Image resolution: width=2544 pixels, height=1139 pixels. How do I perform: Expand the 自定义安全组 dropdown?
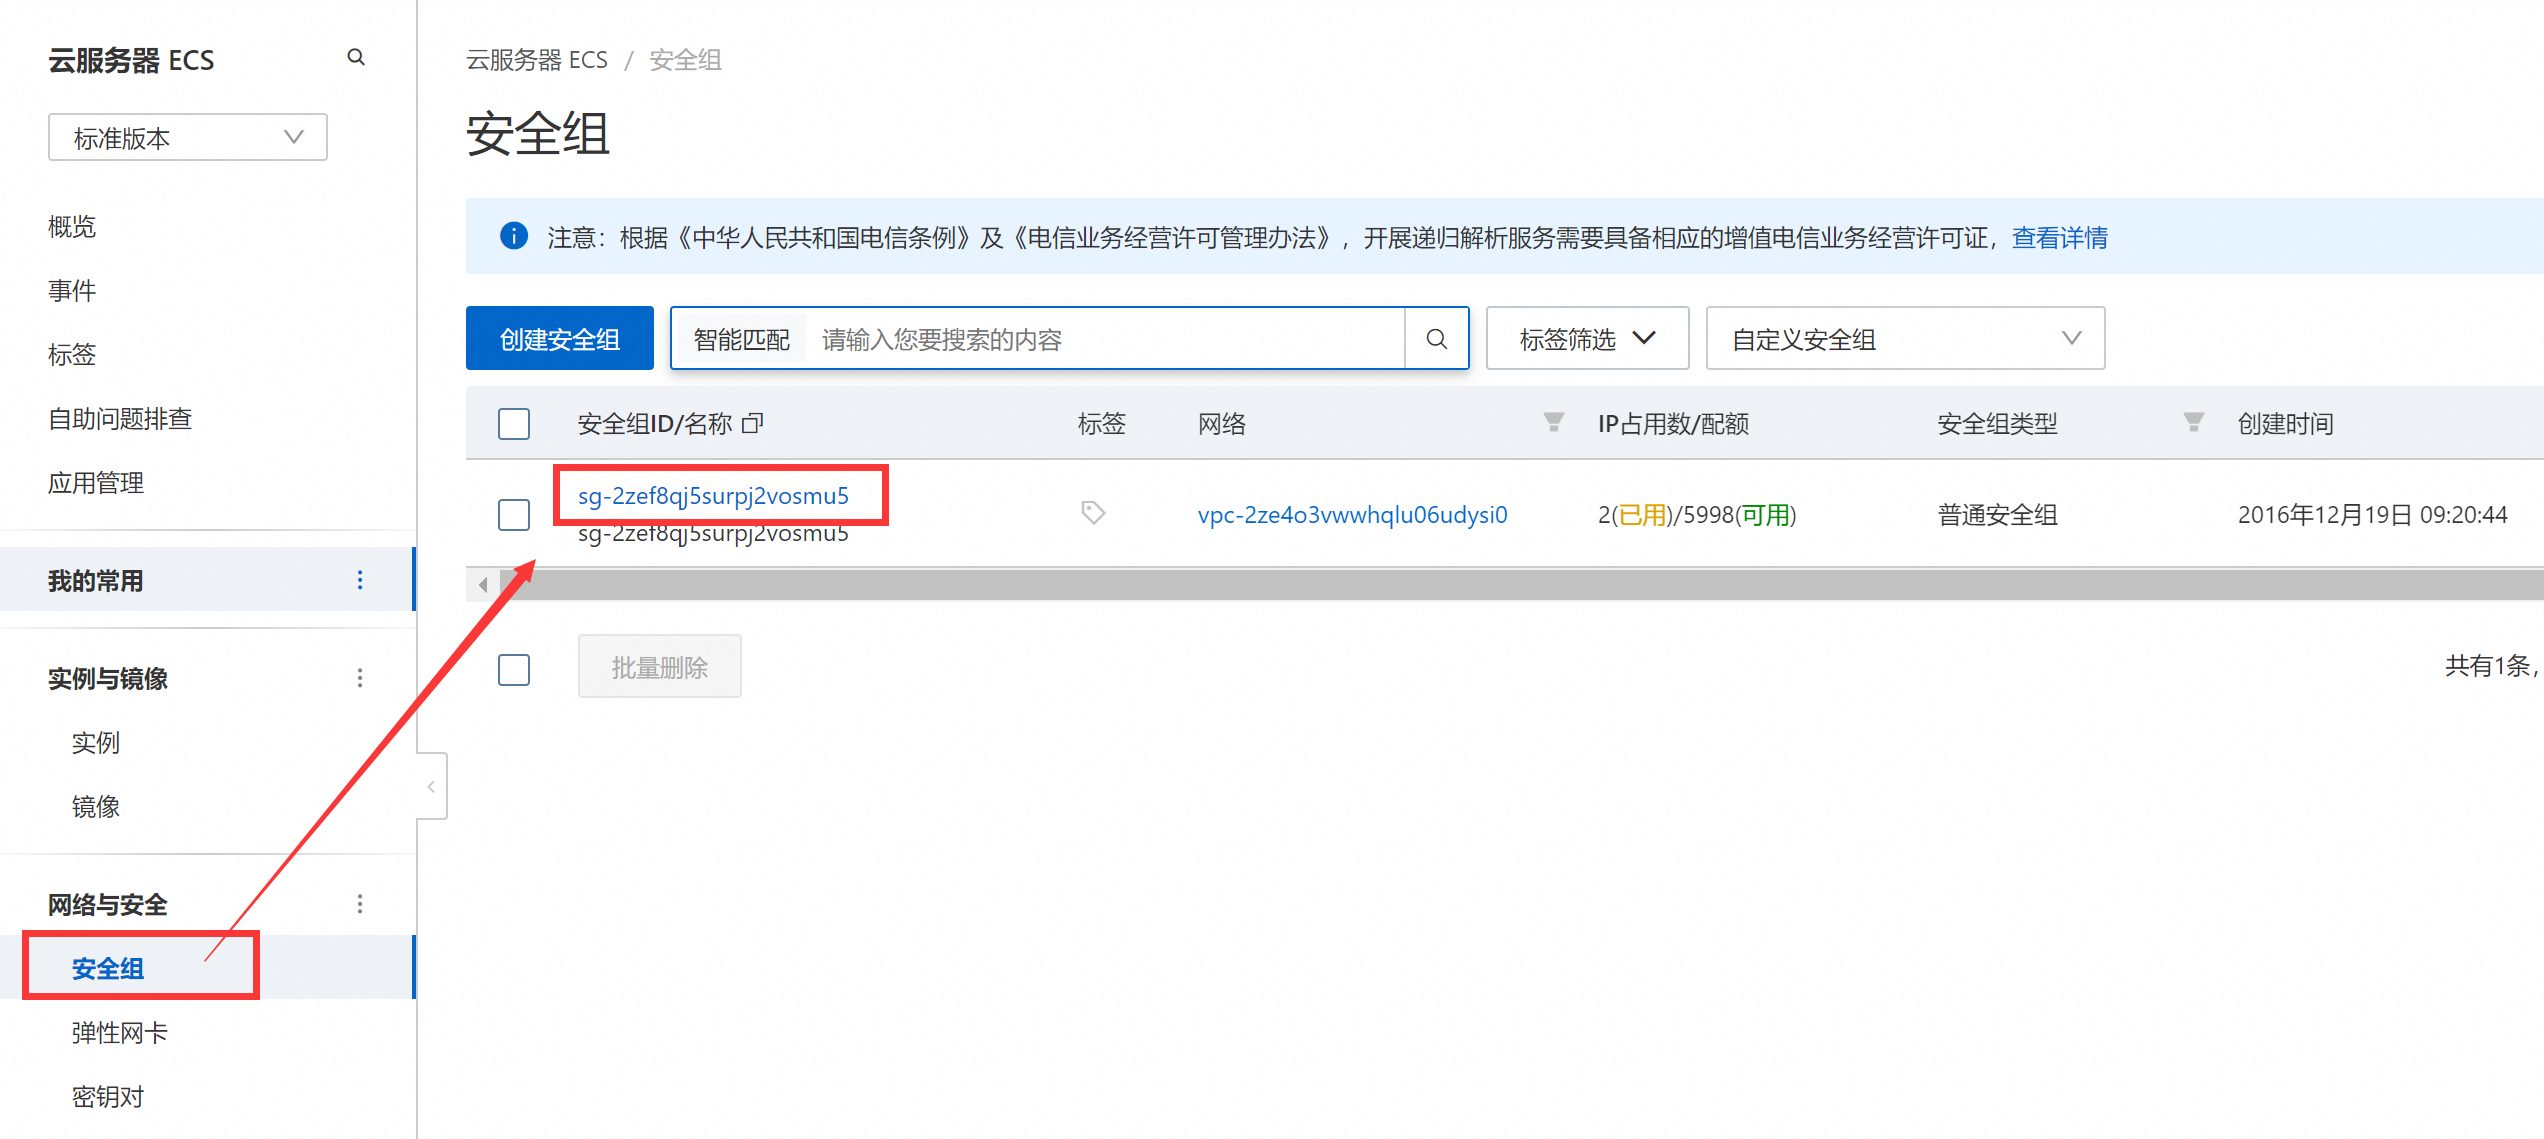(x=1905, y=339)
